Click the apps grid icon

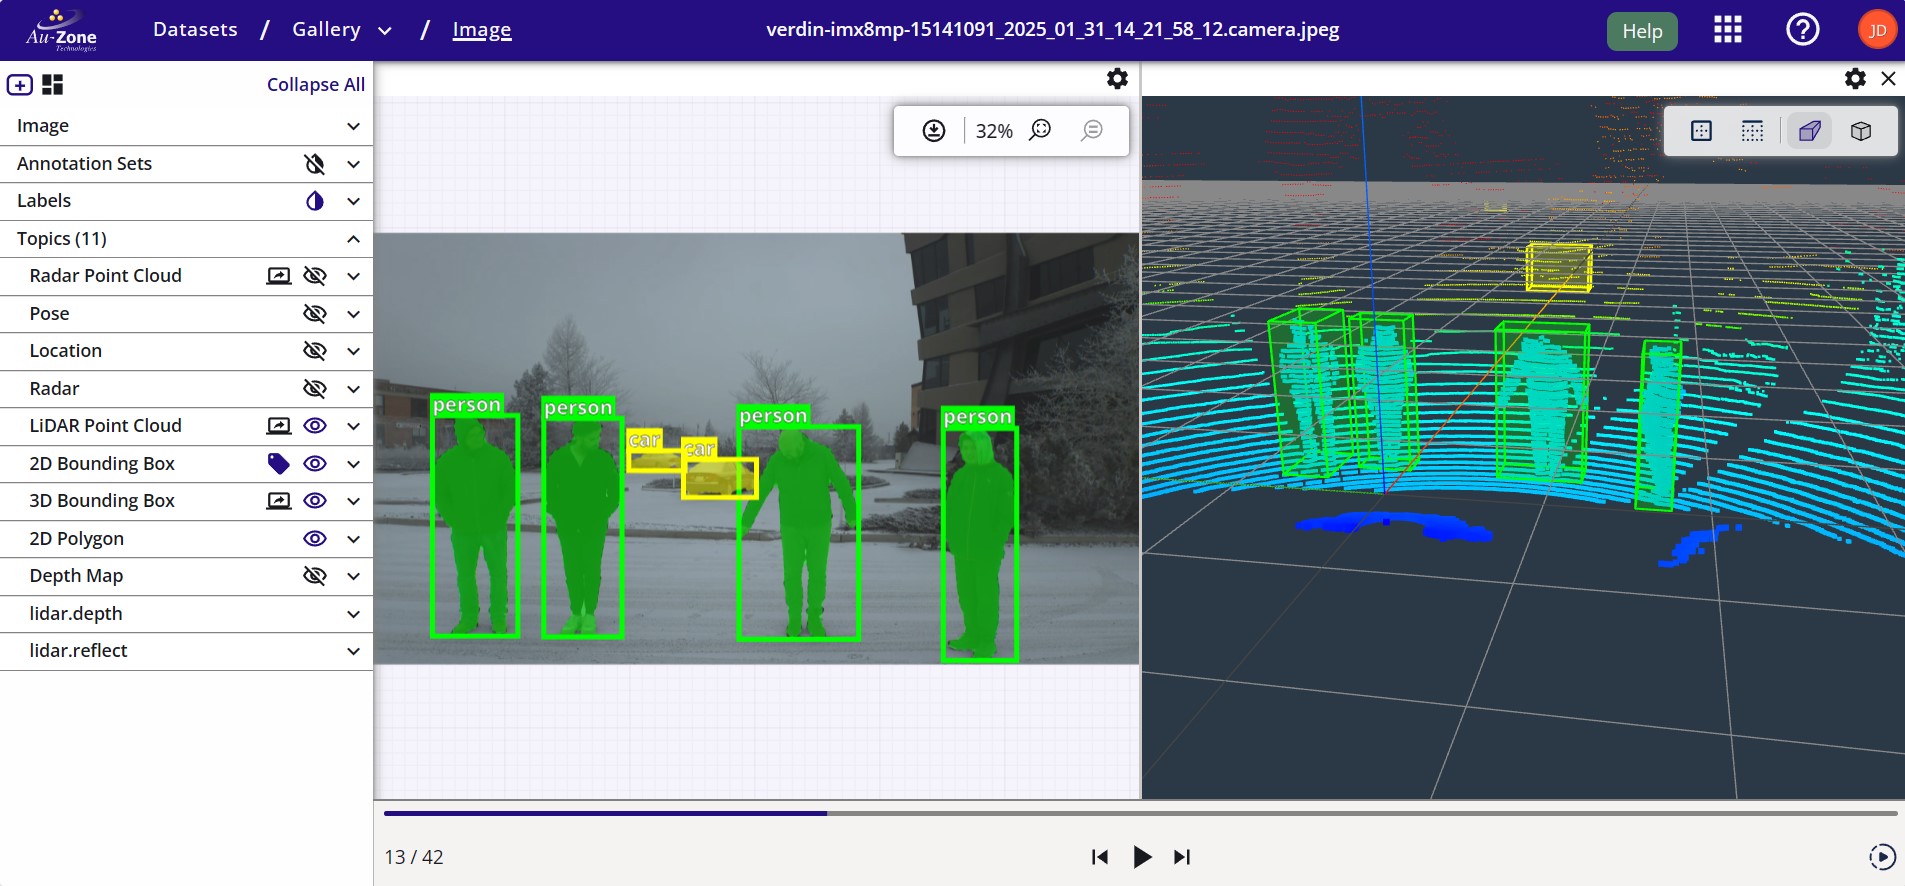tap(1727, 30)
